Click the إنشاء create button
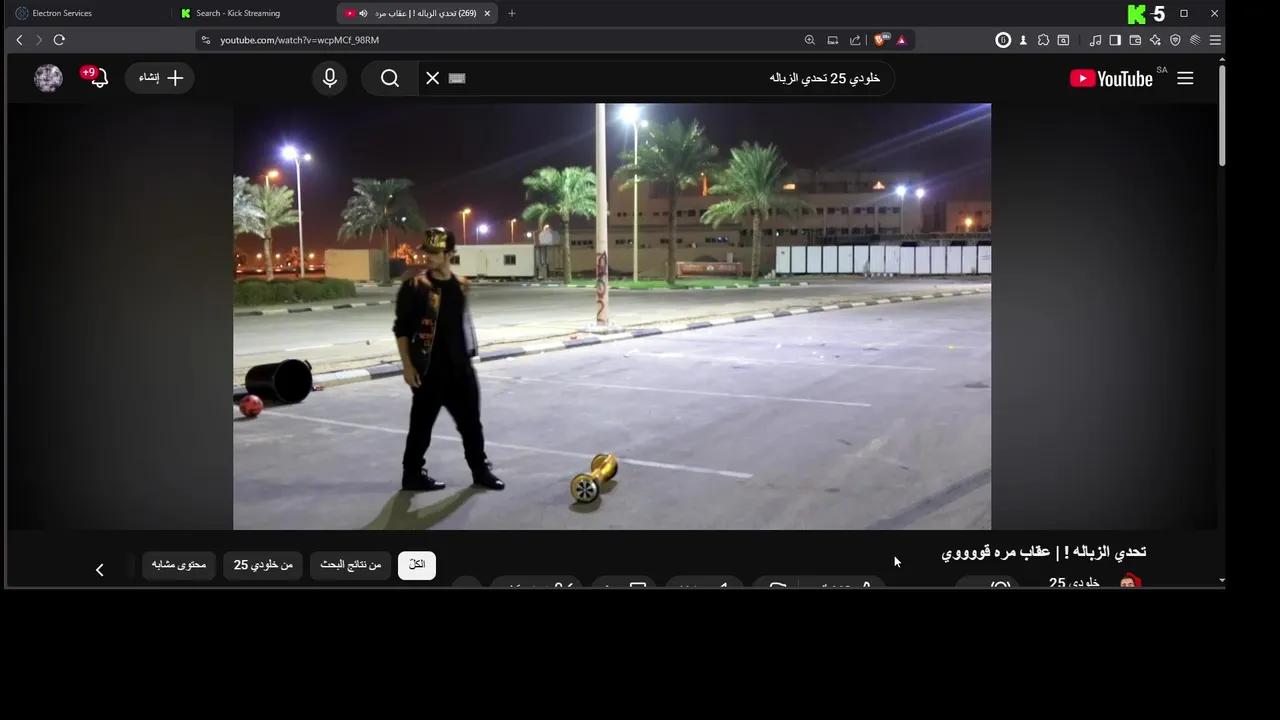This screenshot has width=1280, height=720. click(160, 78)
